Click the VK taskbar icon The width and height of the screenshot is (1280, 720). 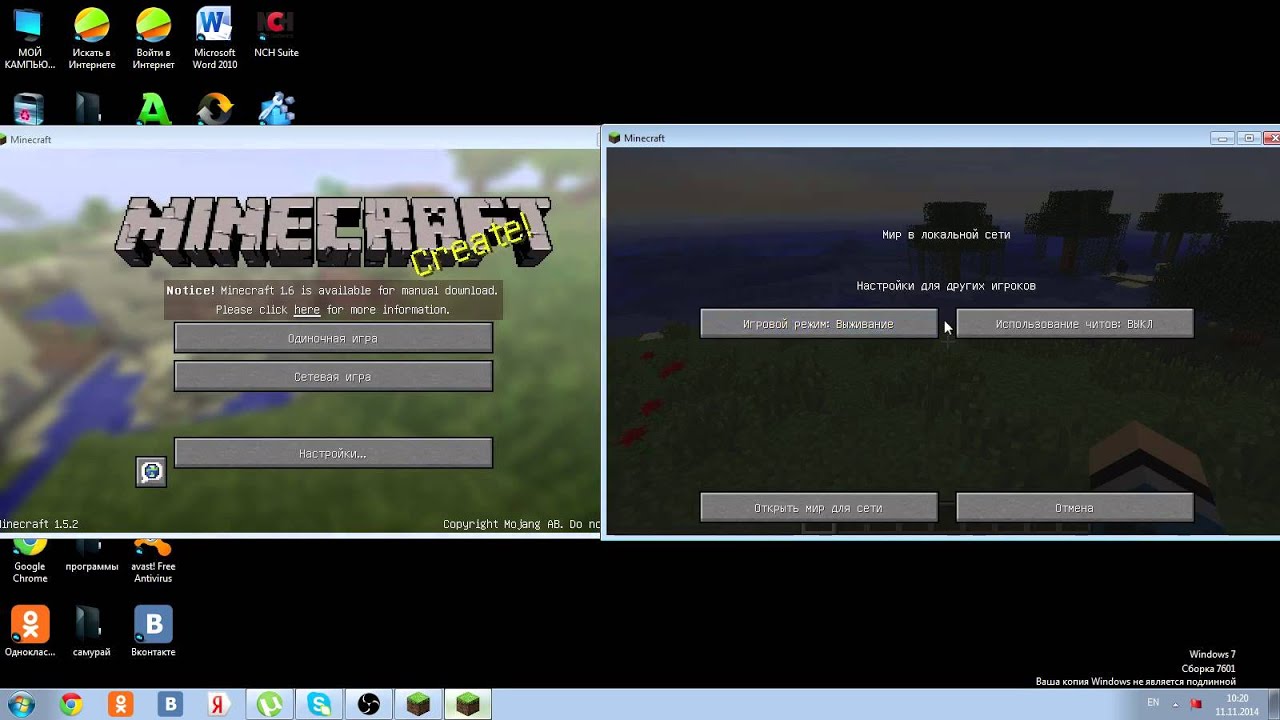171,705
